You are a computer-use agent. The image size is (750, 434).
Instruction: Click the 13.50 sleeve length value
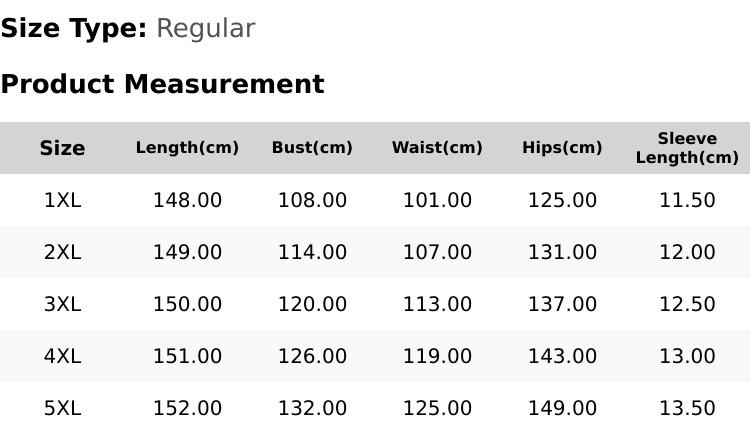(x=687, y=409)
